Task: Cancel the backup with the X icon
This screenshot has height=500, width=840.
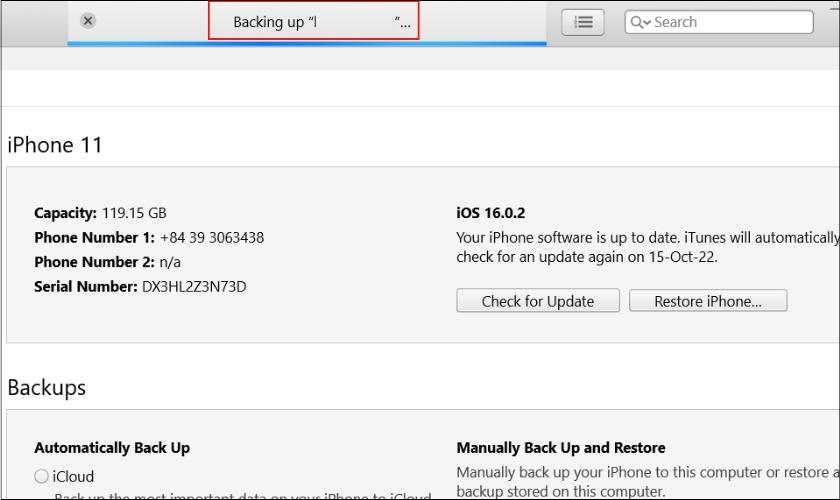Action: (x=88, y=21)
